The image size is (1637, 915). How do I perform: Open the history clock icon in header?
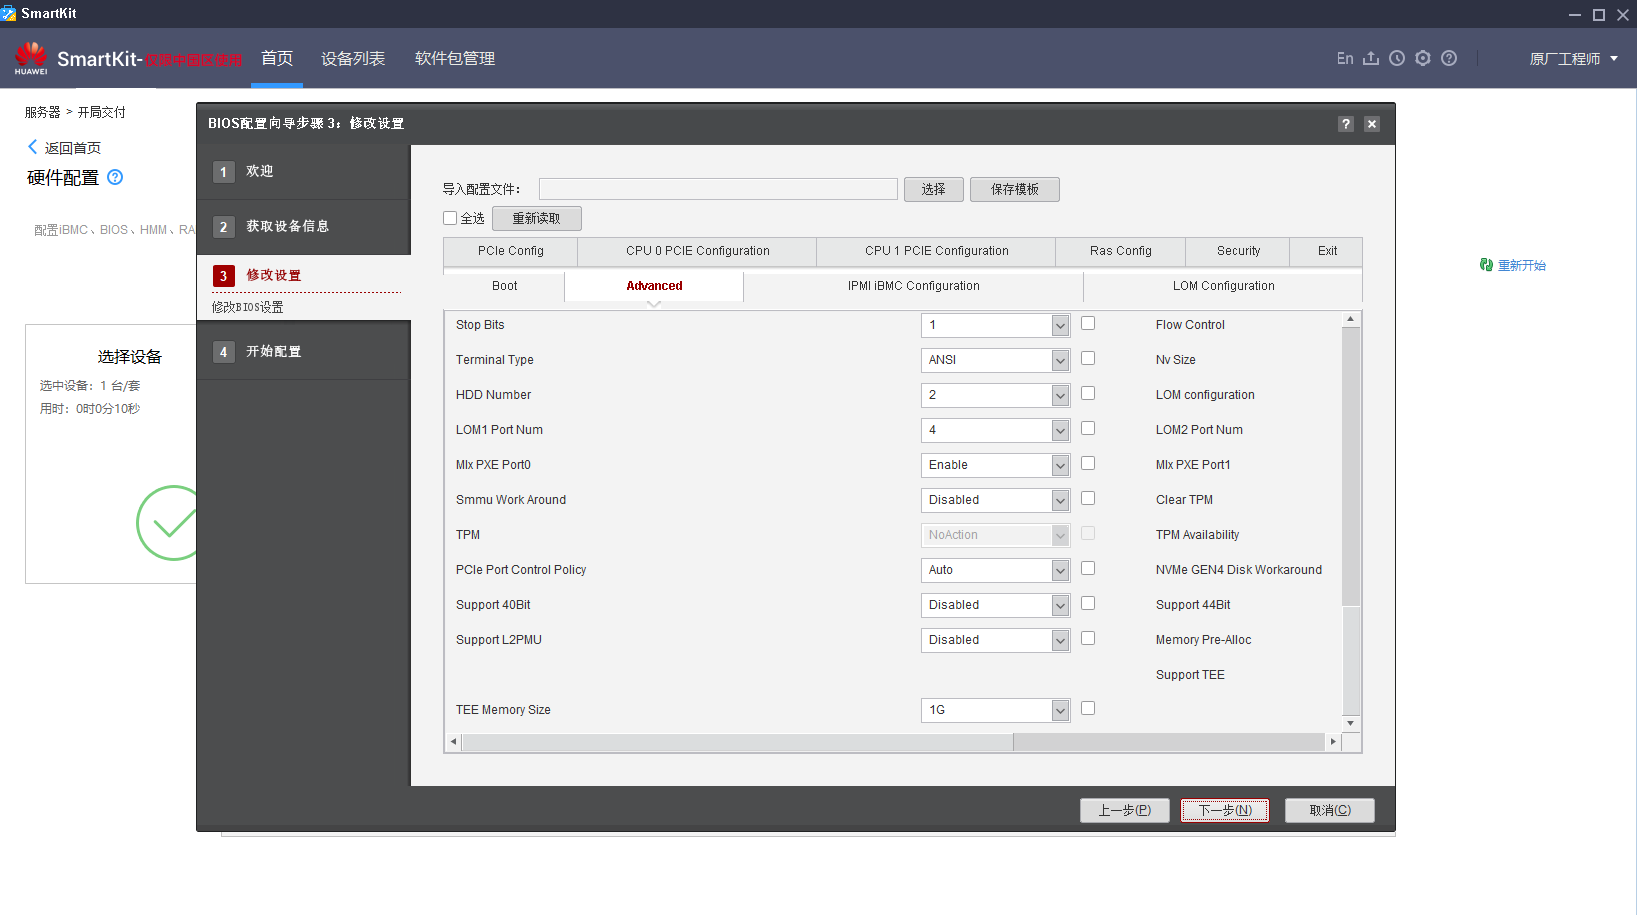[1397, 59]
